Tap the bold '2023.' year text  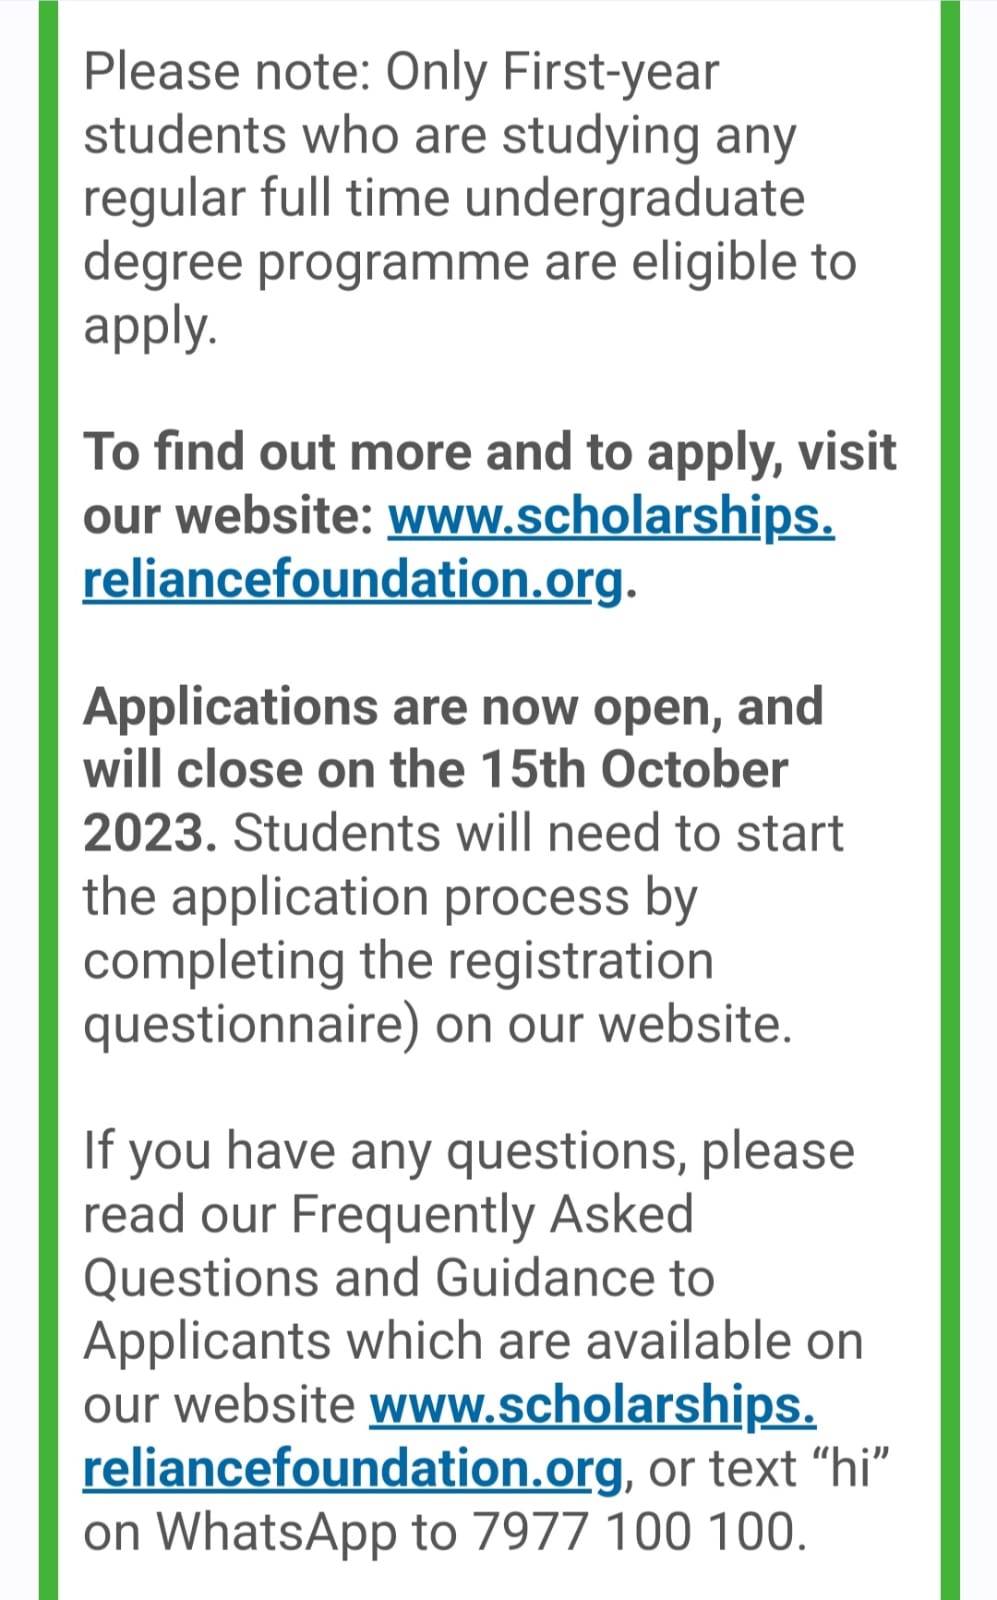(x=150, y=834)
